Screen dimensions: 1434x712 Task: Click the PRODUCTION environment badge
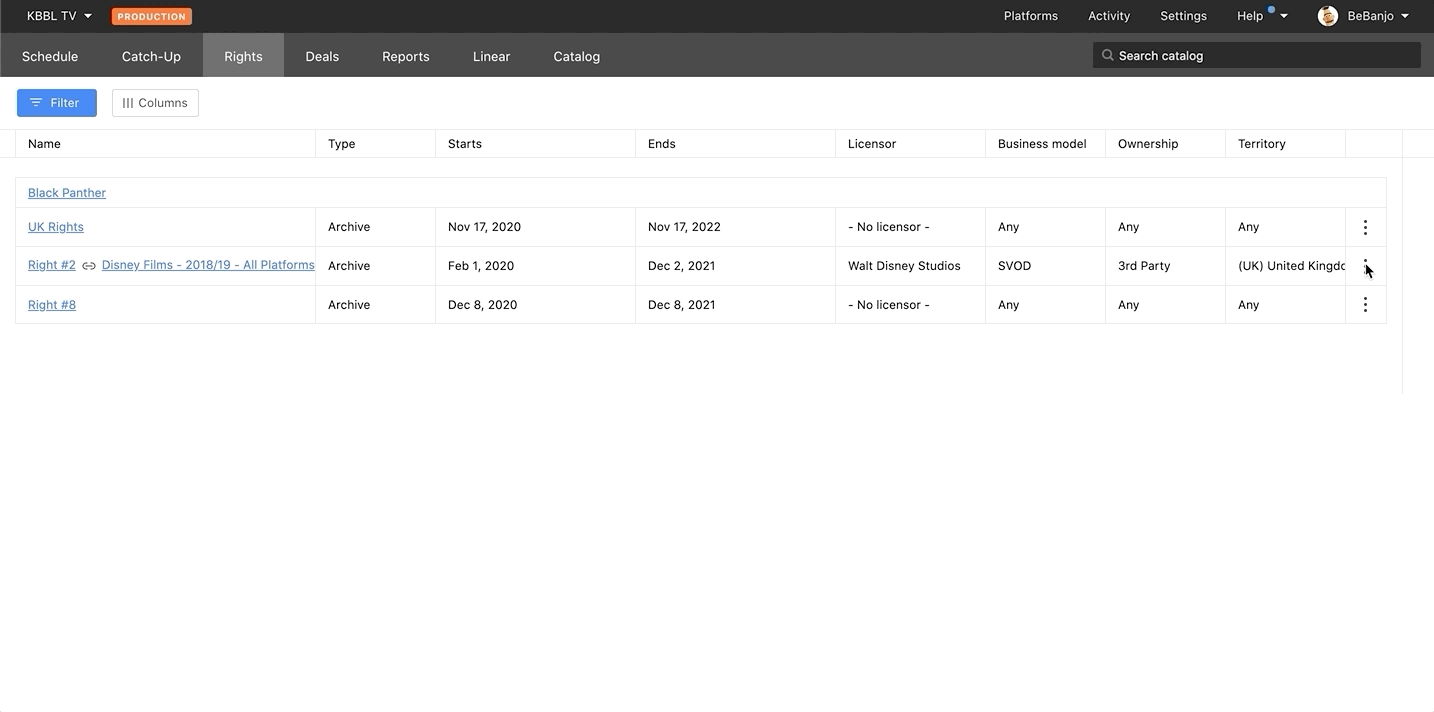pyautogui.click(x=152, y=16)
